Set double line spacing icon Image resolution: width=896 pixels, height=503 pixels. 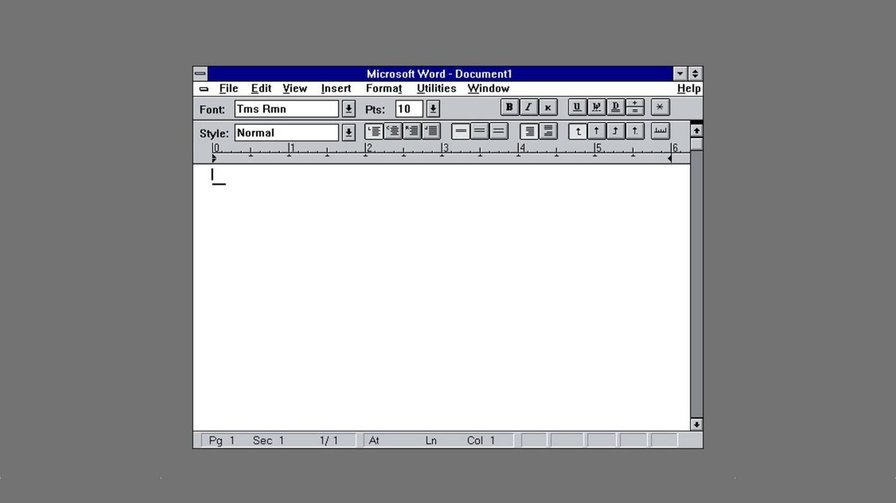498,131
